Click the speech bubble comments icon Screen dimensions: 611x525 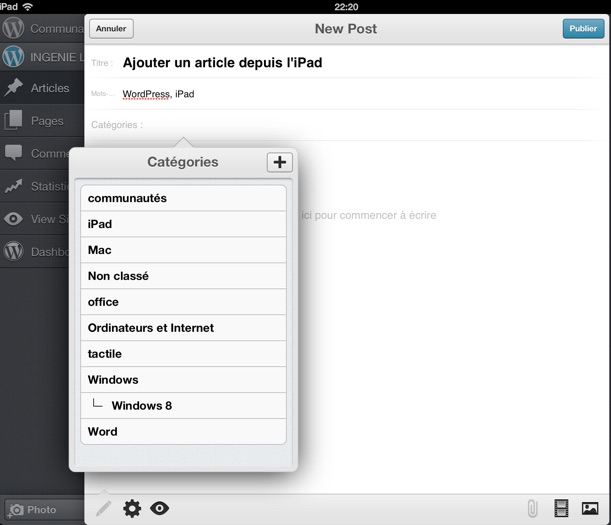coord(14,152)
